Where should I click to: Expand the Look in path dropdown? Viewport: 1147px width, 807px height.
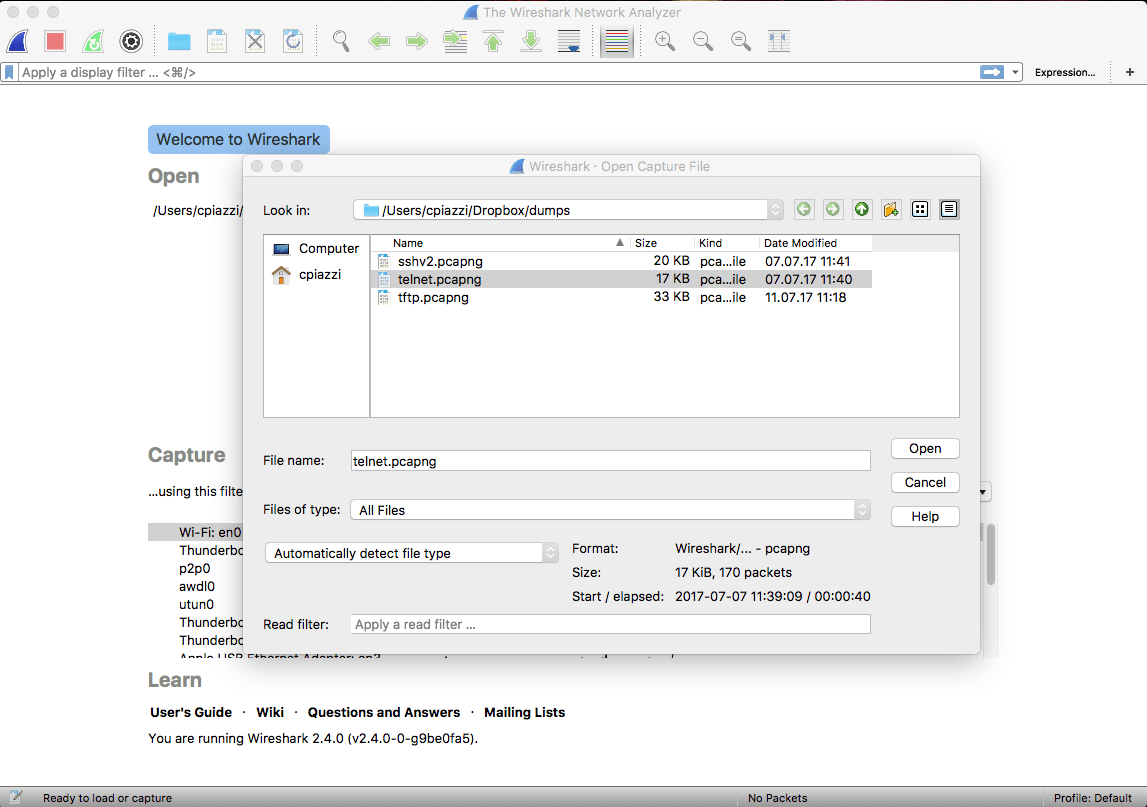[775, 210]
